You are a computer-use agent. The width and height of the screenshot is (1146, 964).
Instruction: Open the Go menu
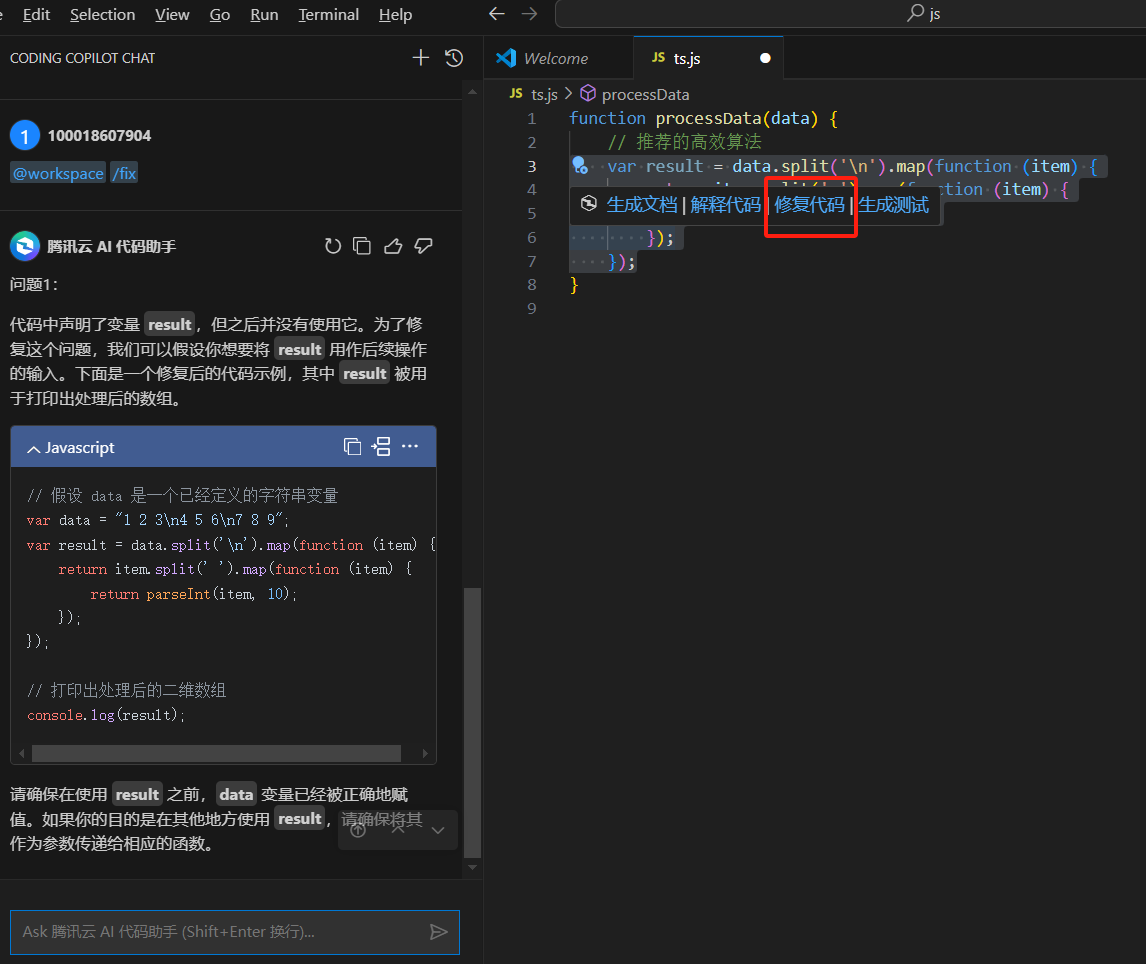click(220, 15)
